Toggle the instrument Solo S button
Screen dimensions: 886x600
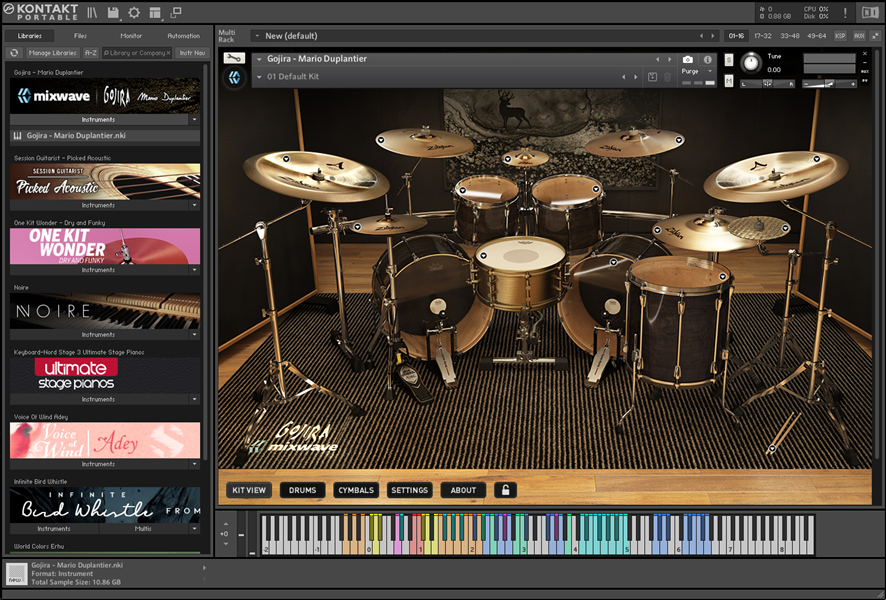(x=729, y=60)
